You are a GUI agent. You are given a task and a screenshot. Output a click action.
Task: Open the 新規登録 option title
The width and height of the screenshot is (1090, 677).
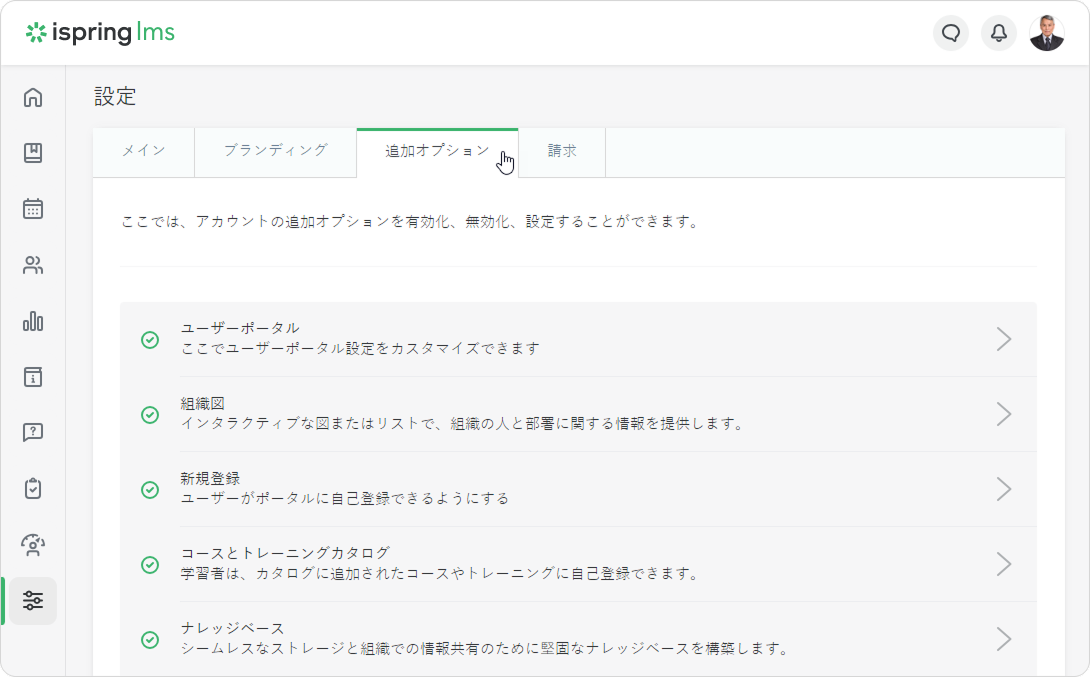[x=210, y=479]
